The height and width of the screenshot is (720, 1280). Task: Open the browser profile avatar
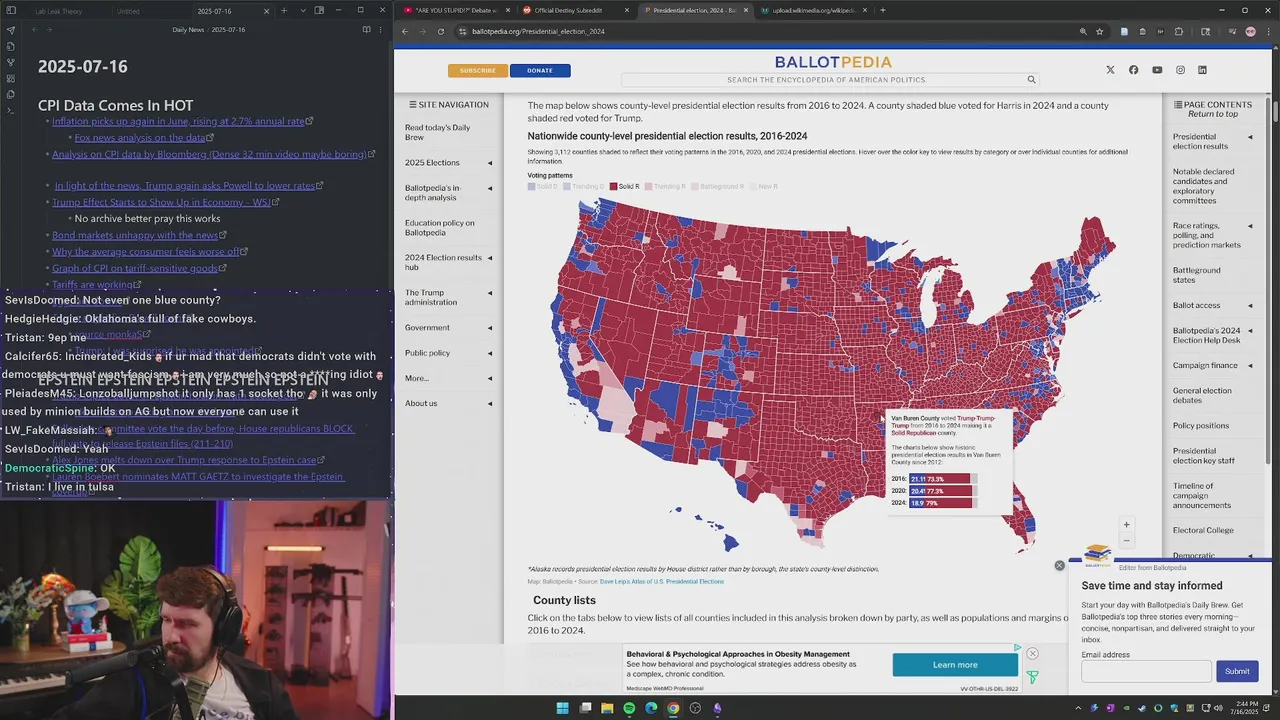1250,31
